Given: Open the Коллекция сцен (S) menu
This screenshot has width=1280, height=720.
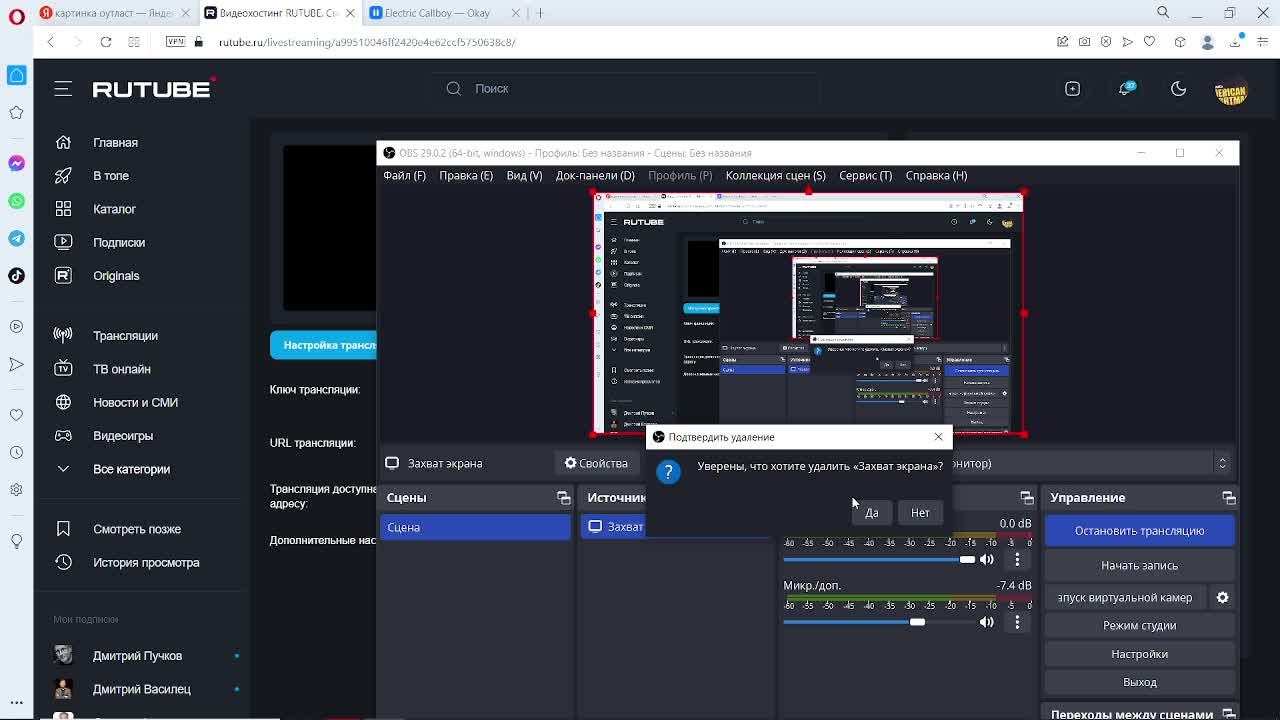Looking at the screenshot, I should pyautogui.click(x=776, y=175).
